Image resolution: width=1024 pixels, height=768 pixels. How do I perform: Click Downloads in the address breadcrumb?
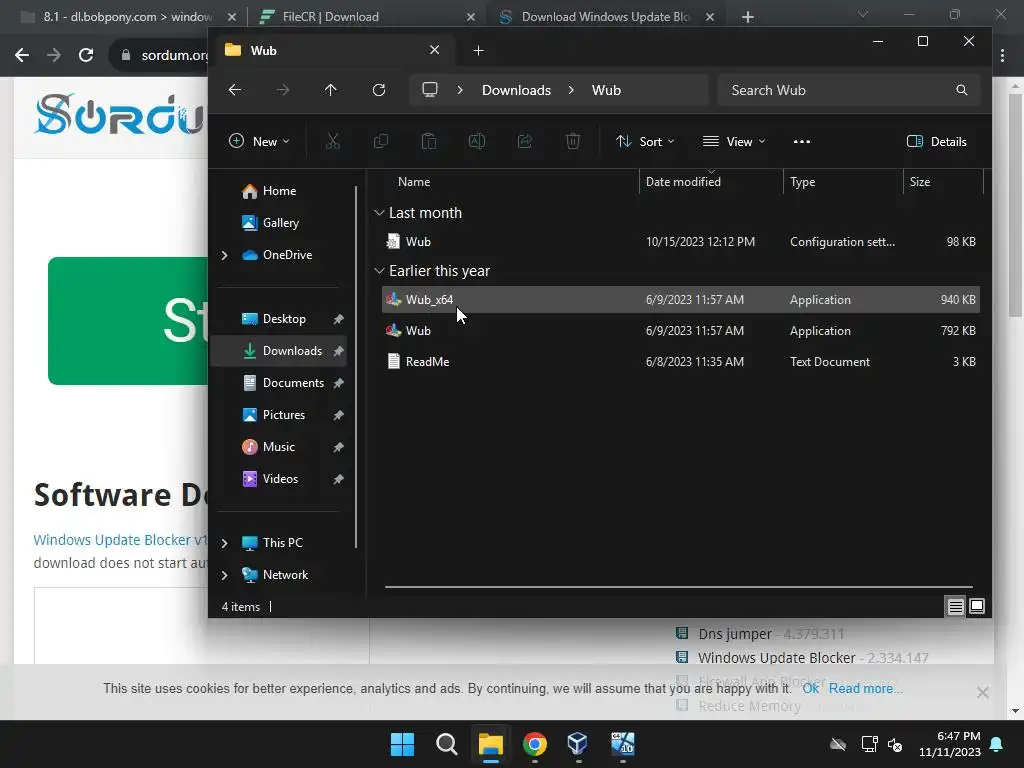[517, 90]
